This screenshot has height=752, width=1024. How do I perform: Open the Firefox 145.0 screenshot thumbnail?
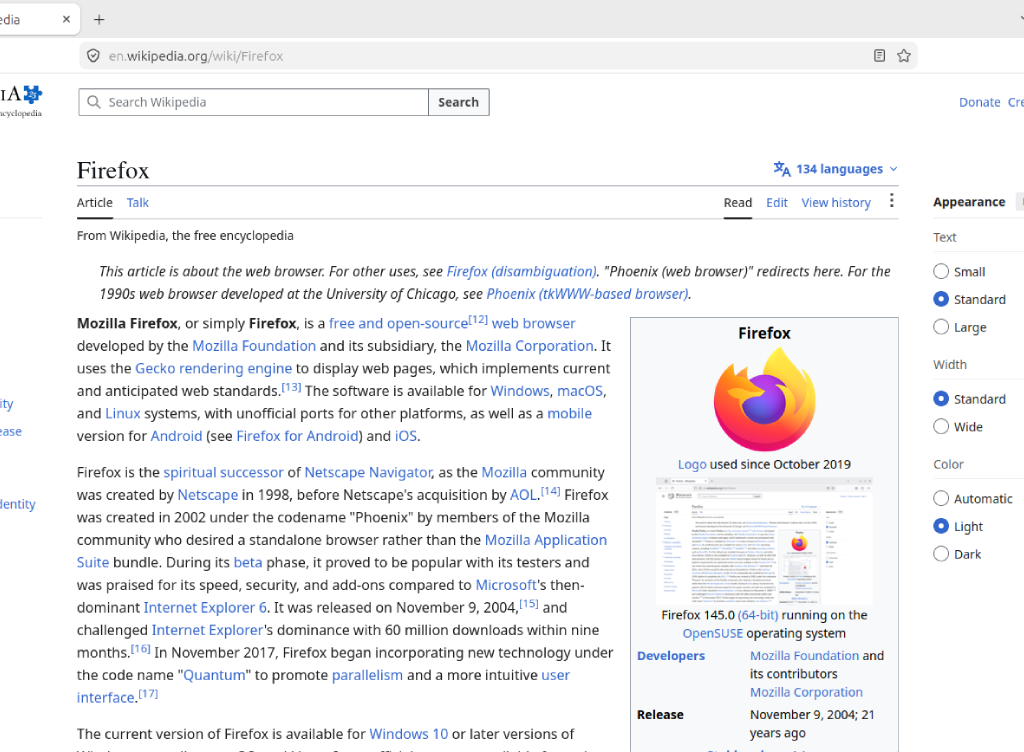[x=765, y=541]
